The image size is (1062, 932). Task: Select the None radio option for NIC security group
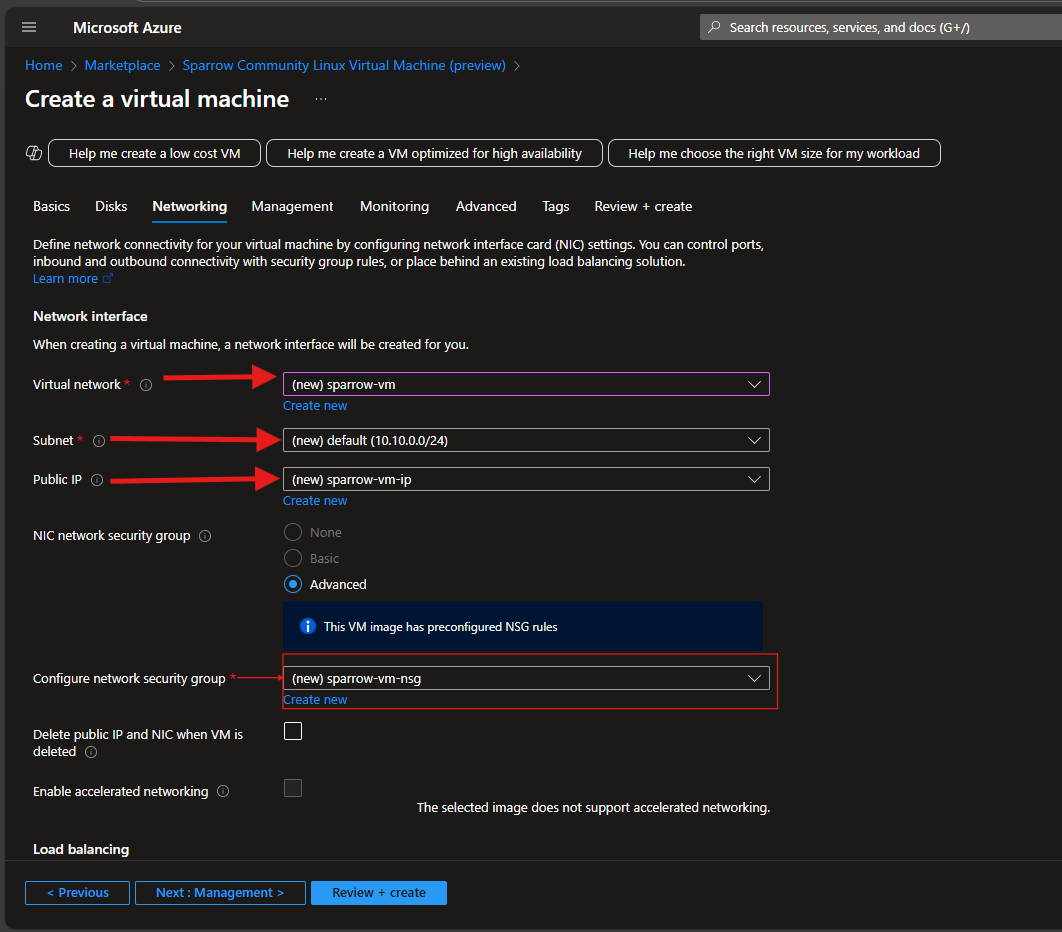click(x=293, y=532)
